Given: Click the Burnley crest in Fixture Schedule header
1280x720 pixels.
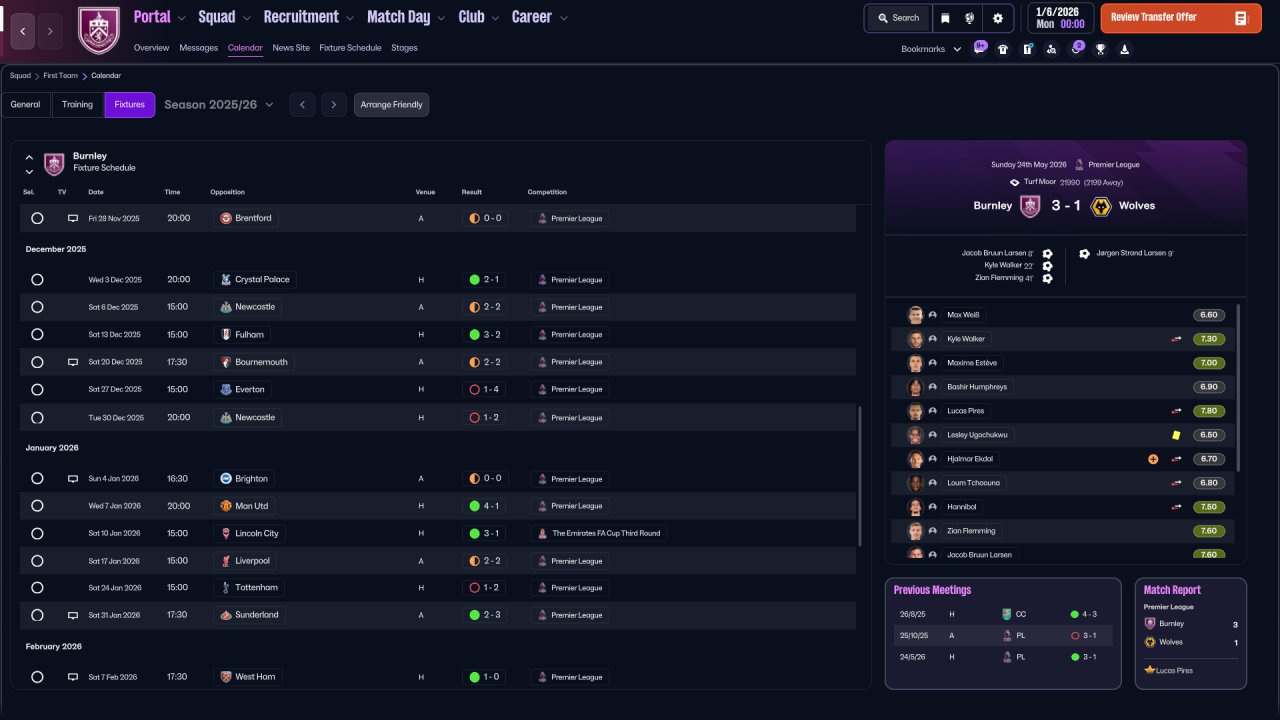Looking at the screenshot, I should click(x=54, y=163).
